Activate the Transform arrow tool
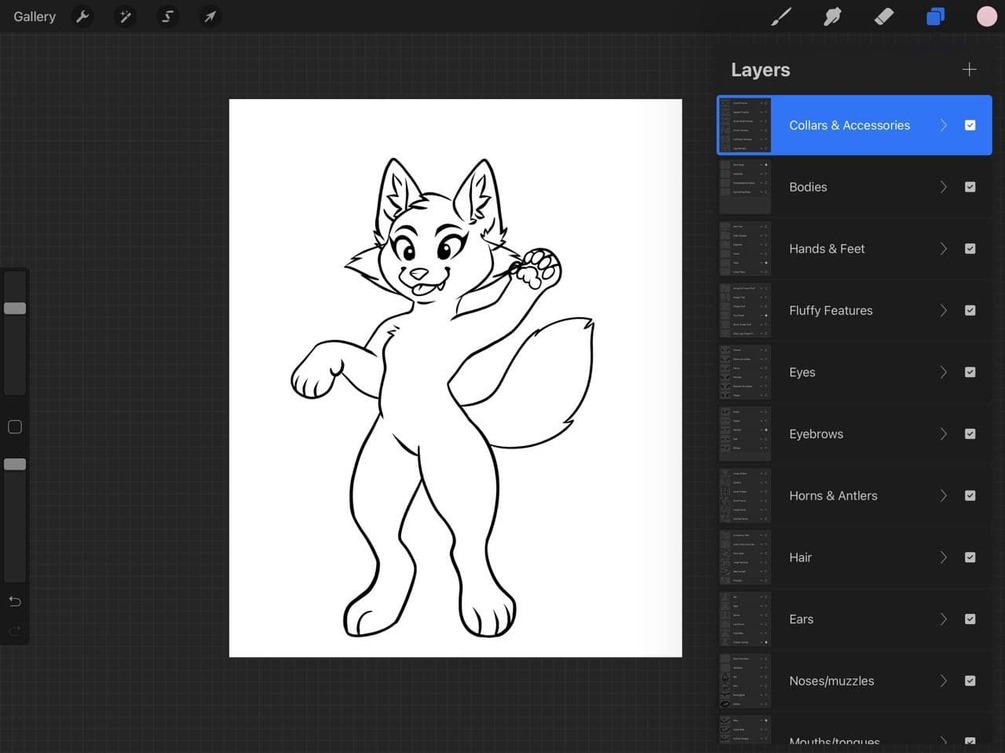Viewport: 1005px width, 753px height. 210,17
